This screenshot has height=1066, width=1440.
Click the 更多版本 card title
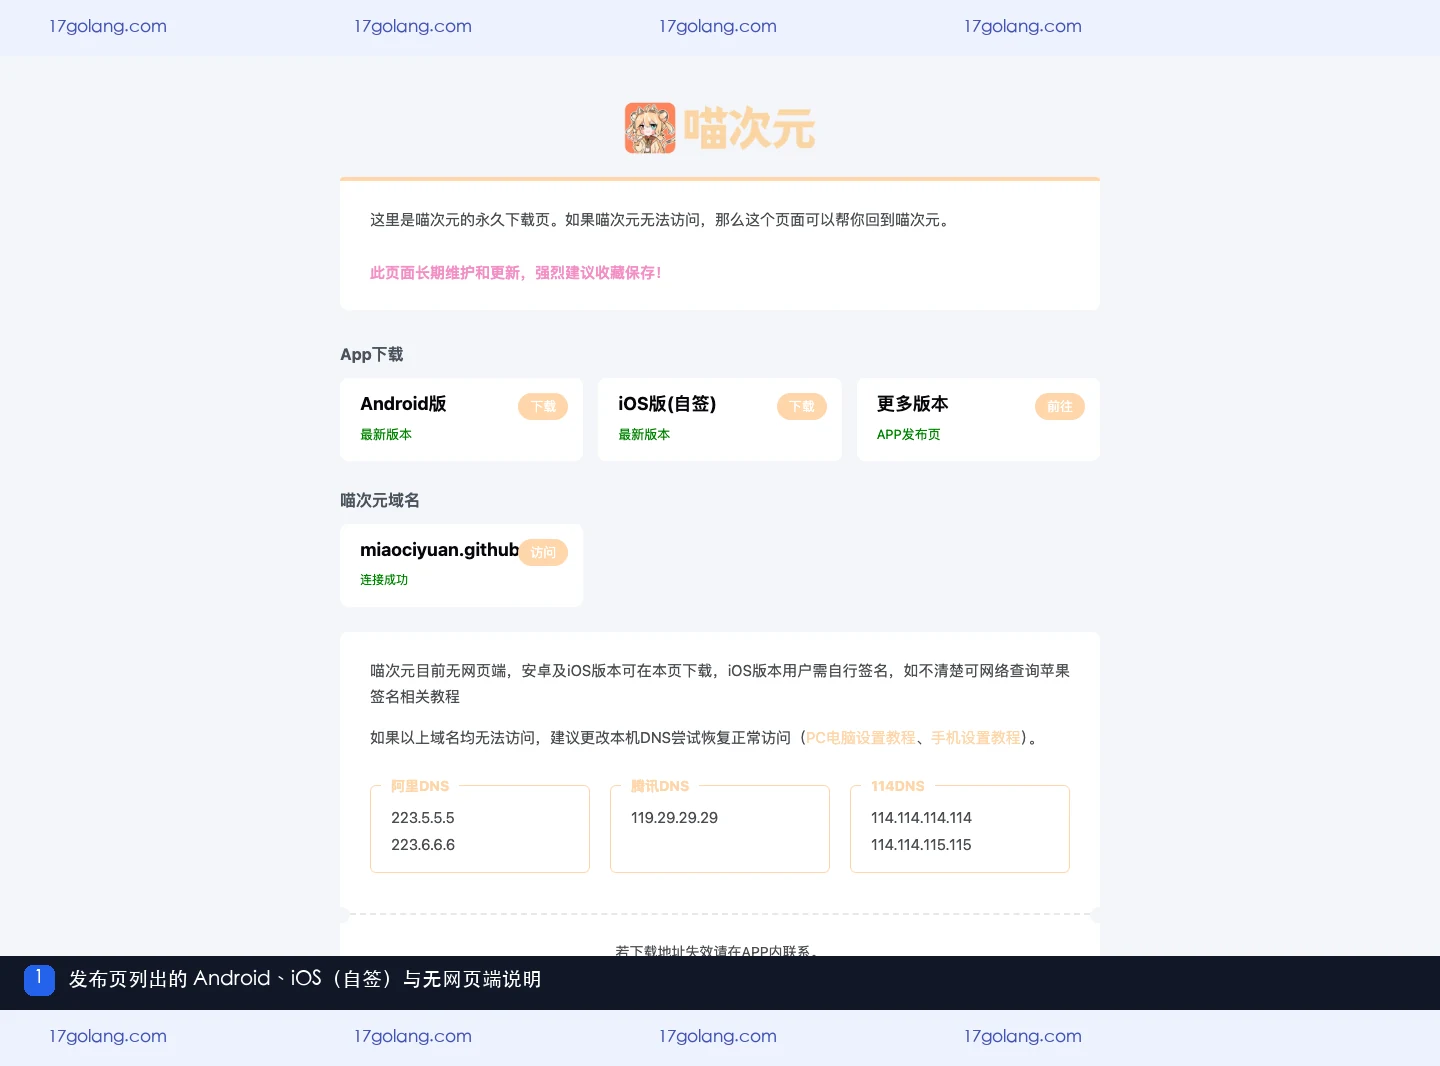pyautogui.click(x=912, y=404)
